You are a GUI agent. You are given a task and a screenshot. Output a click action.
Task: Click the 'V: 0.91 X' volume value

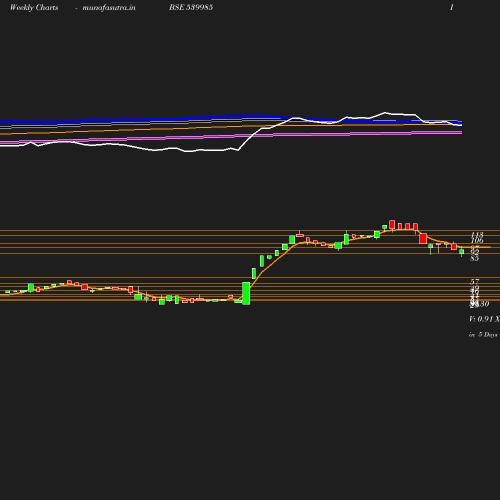click(484, 319)
